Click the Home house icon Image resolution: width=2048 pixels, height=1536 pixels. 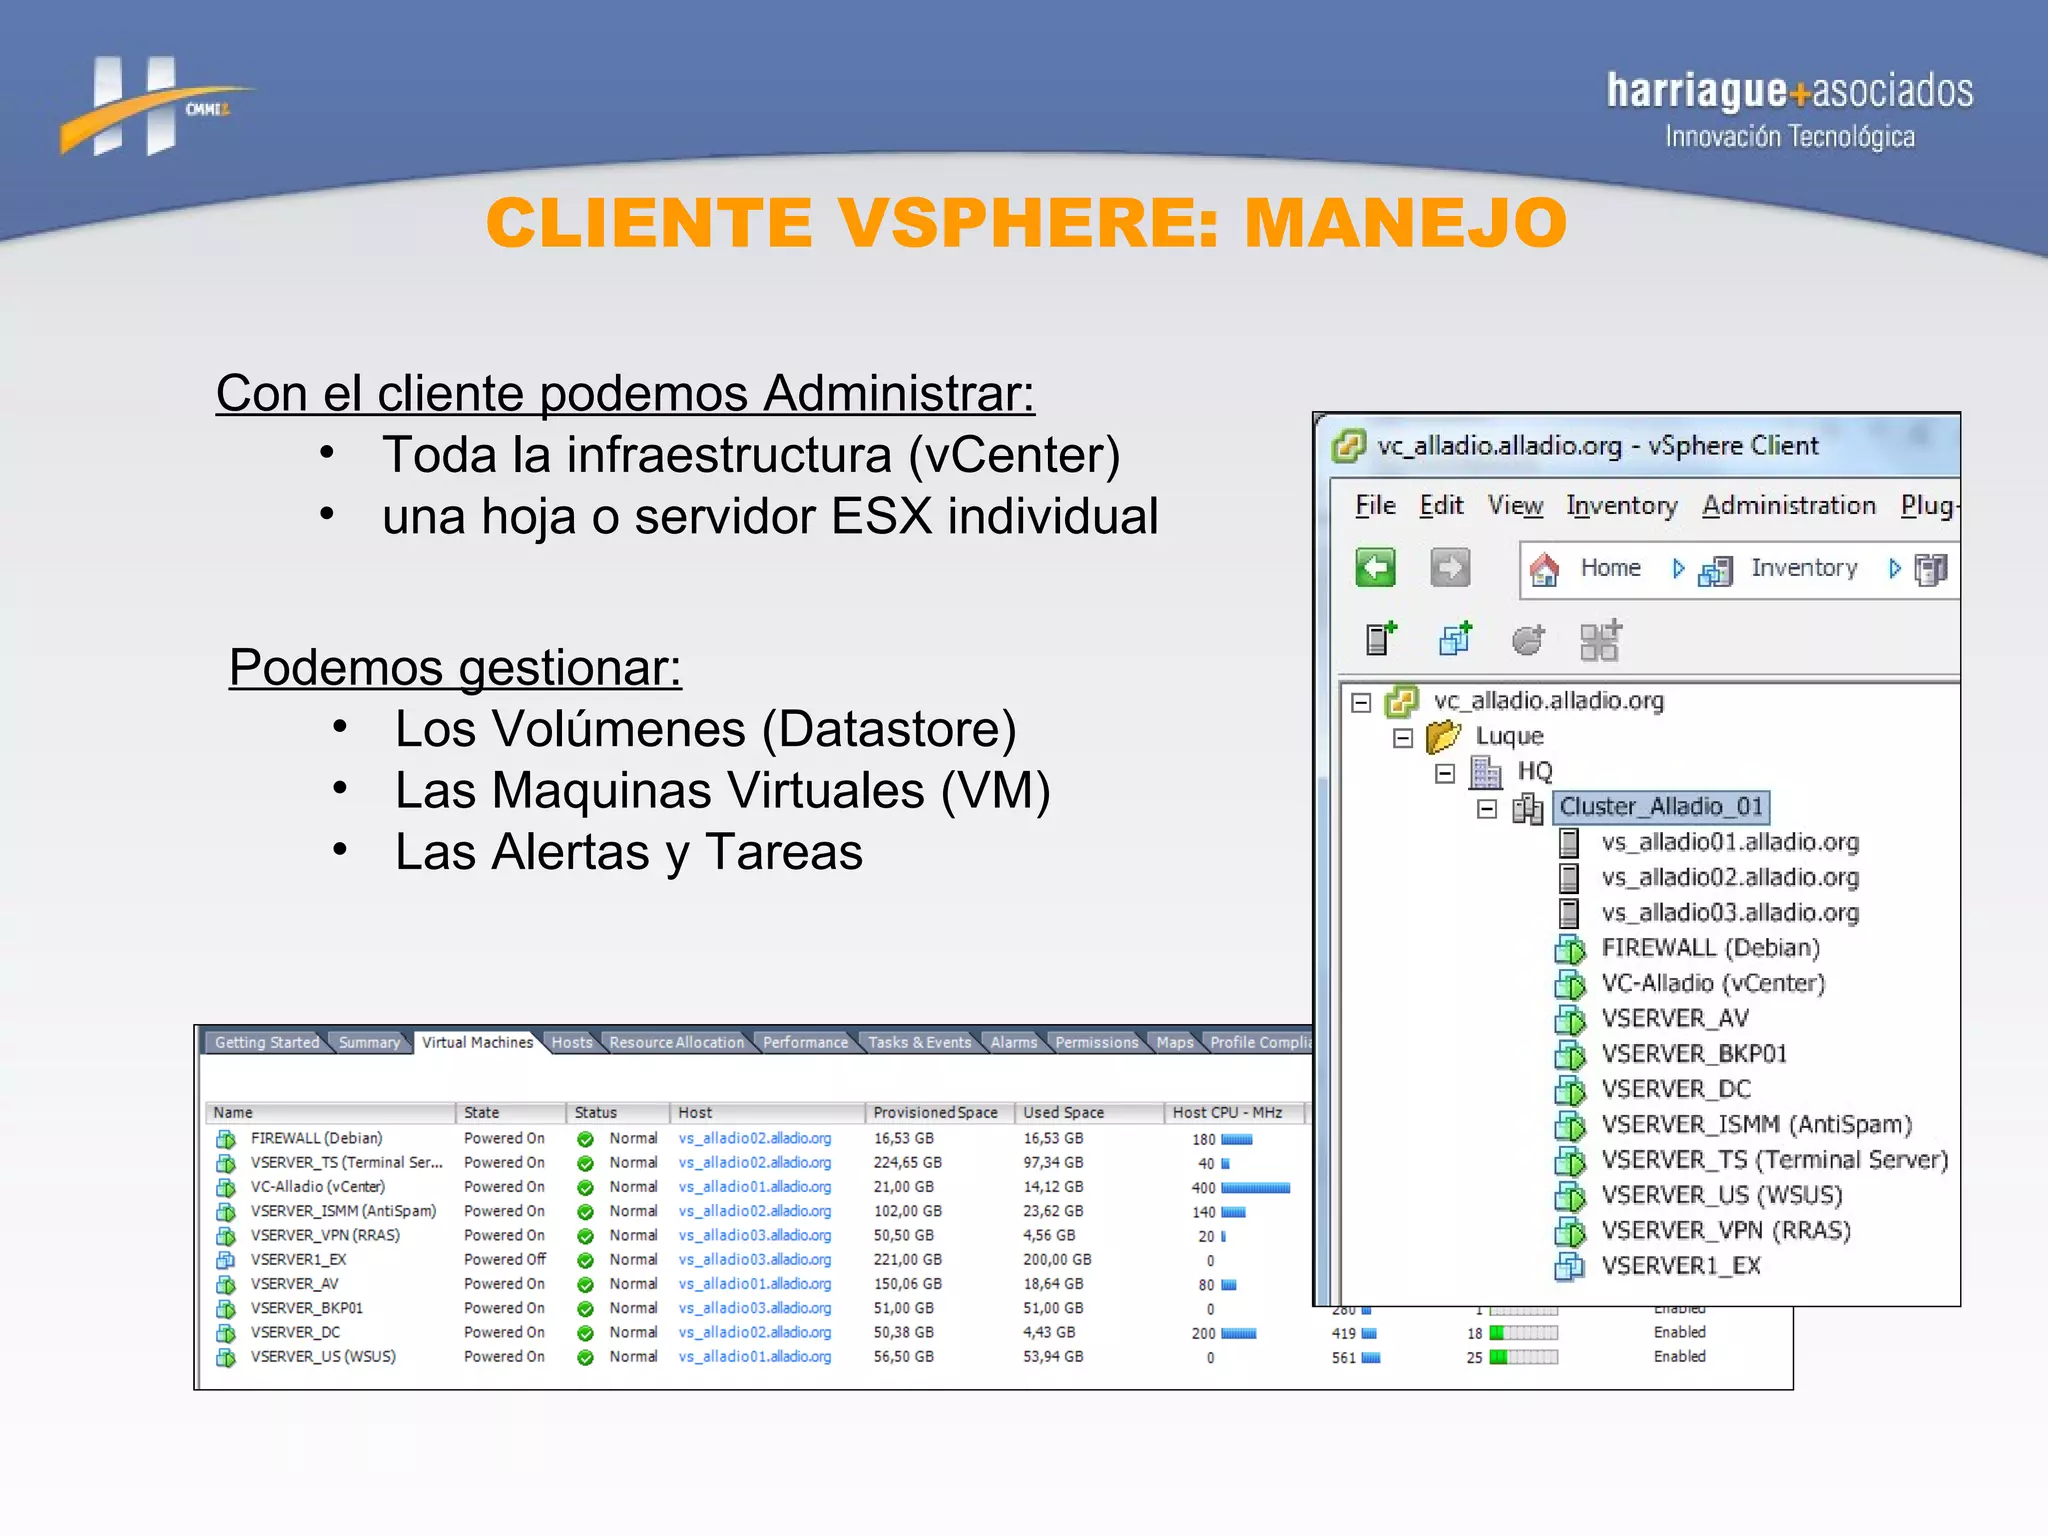click(1545, 569)
